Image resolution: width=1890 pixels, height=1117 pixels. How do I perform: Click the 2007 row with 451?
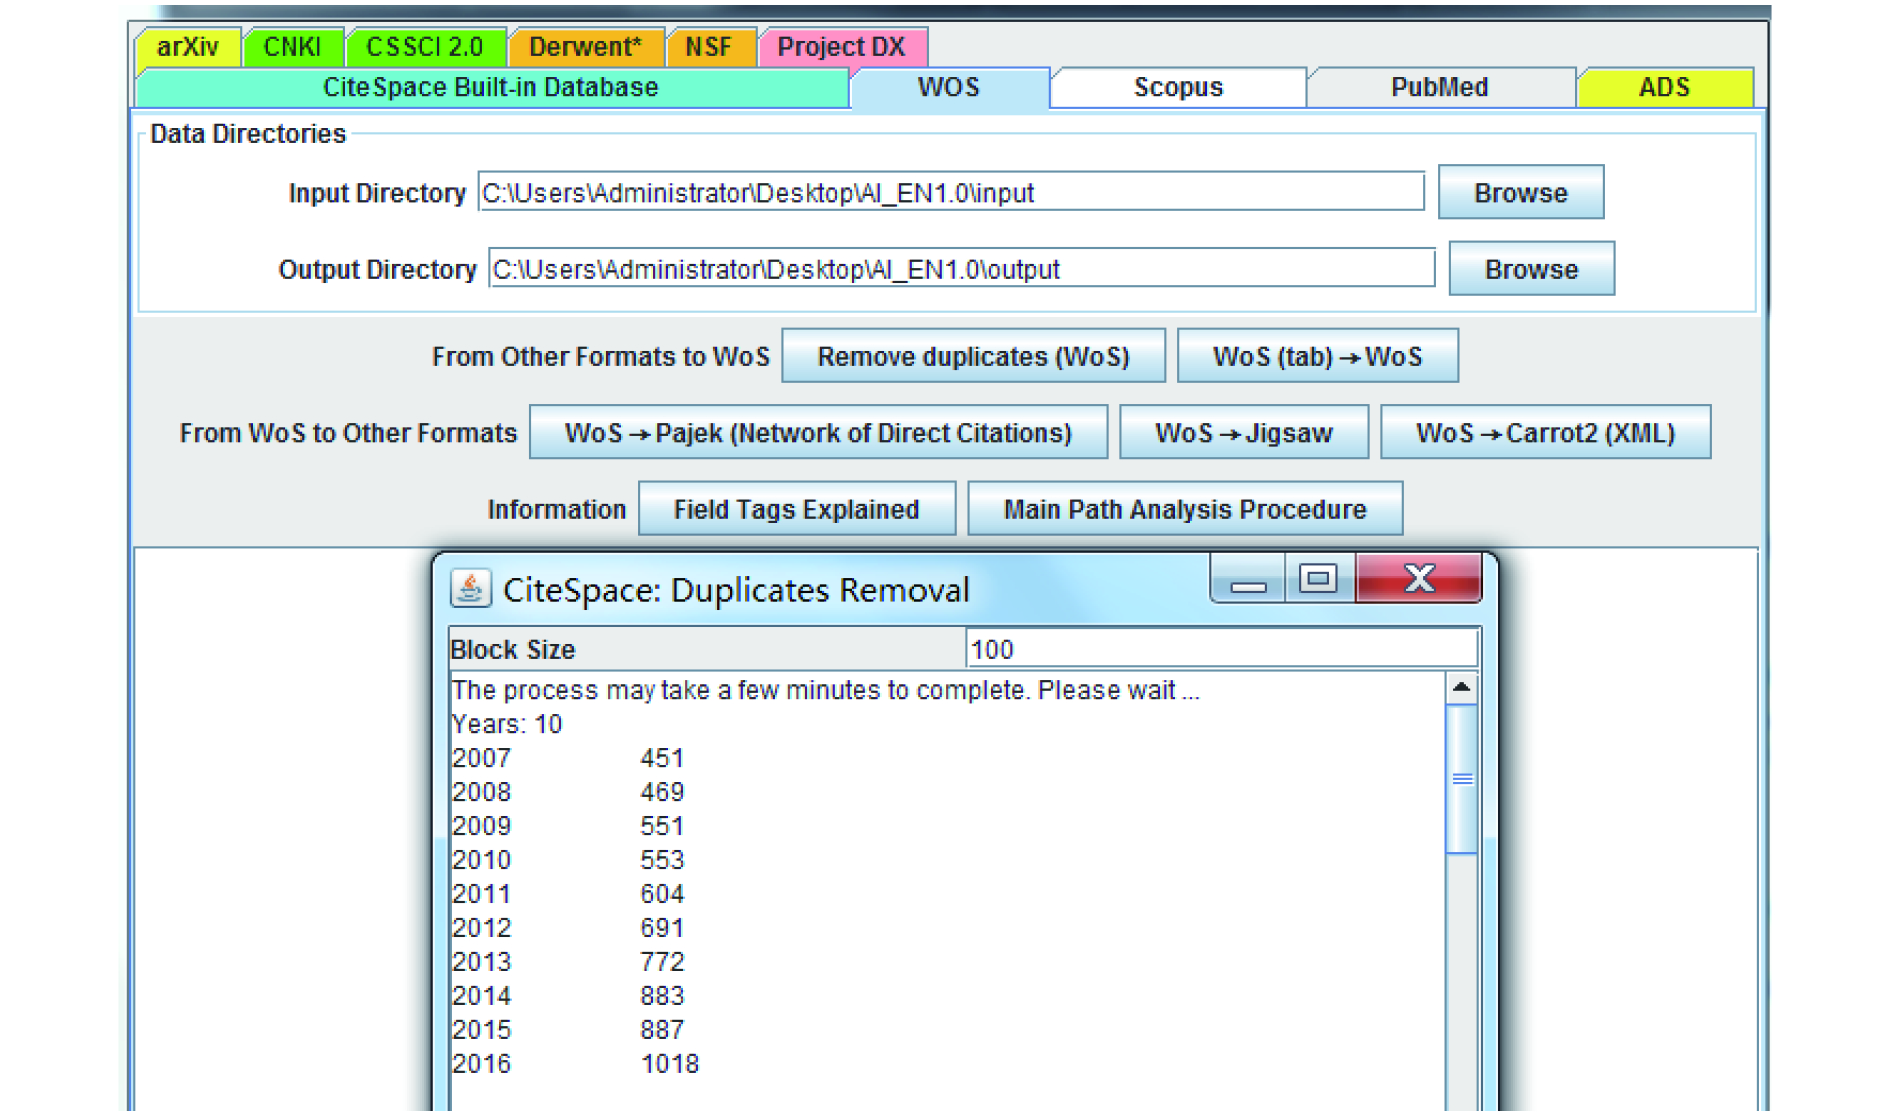click(567, 758)
